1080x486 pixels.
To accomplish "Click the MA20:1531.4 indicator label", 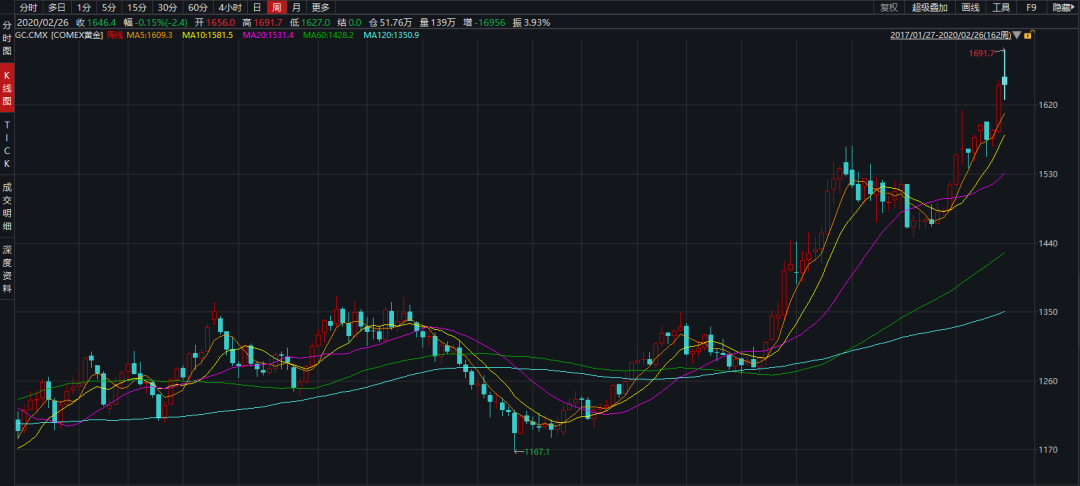I will 268,34.
